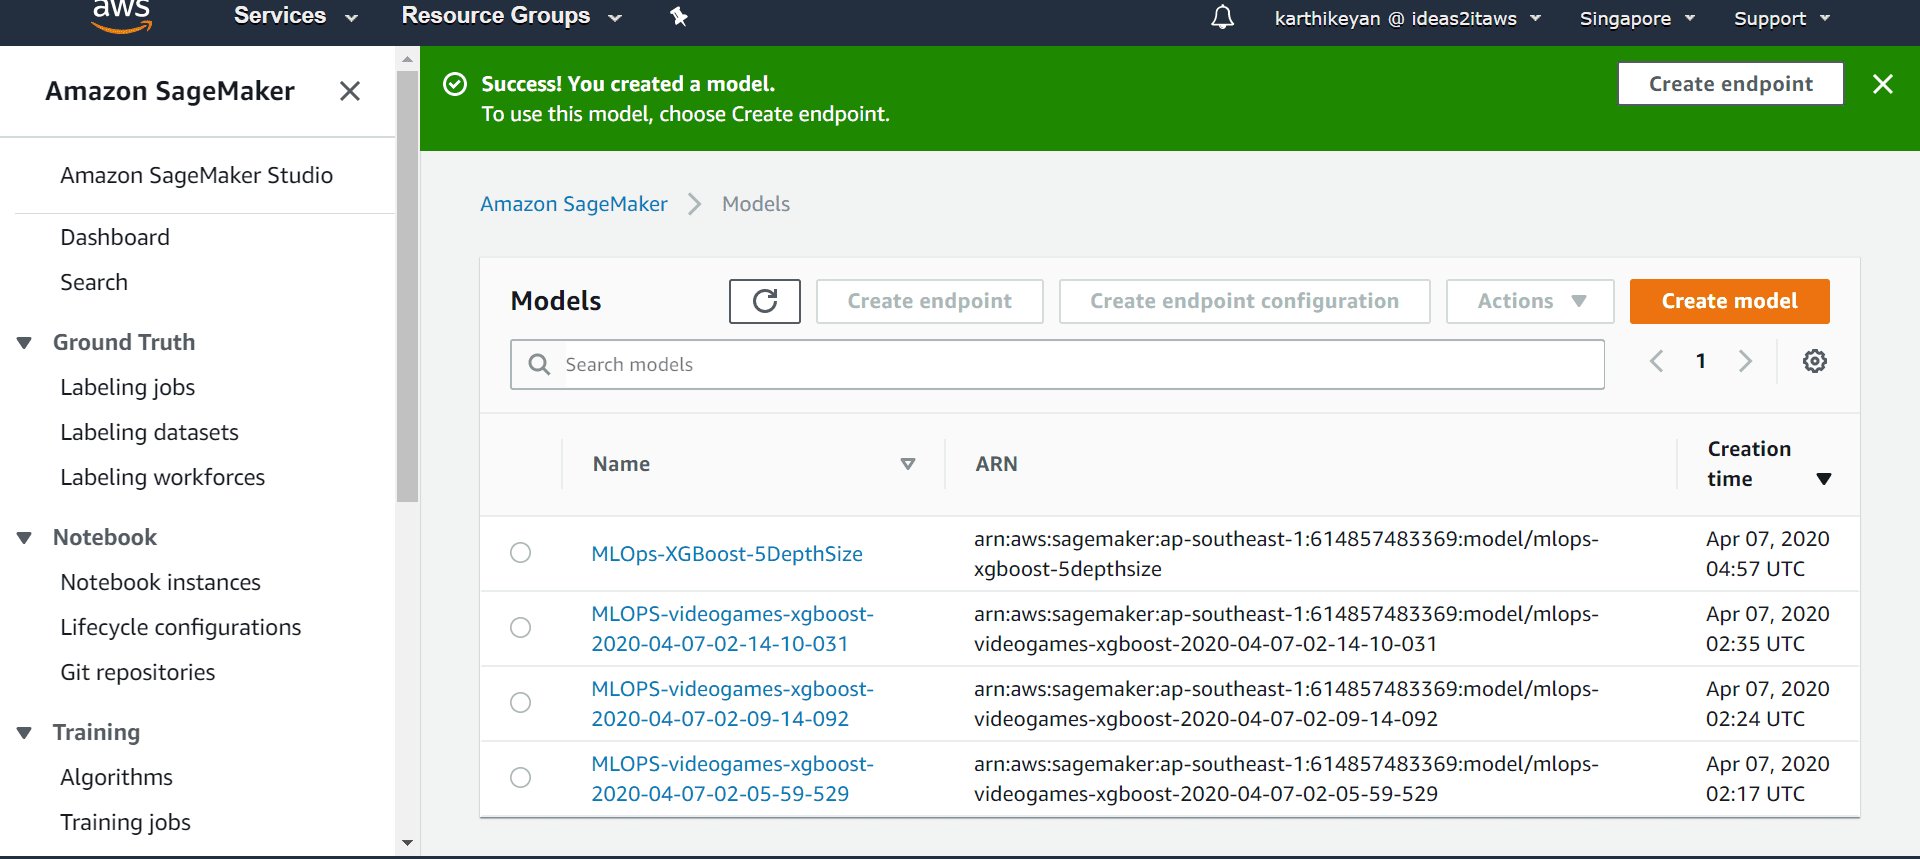
Task: Open Notebook instances
Action: pyautogui.click(x=160, y=582)
